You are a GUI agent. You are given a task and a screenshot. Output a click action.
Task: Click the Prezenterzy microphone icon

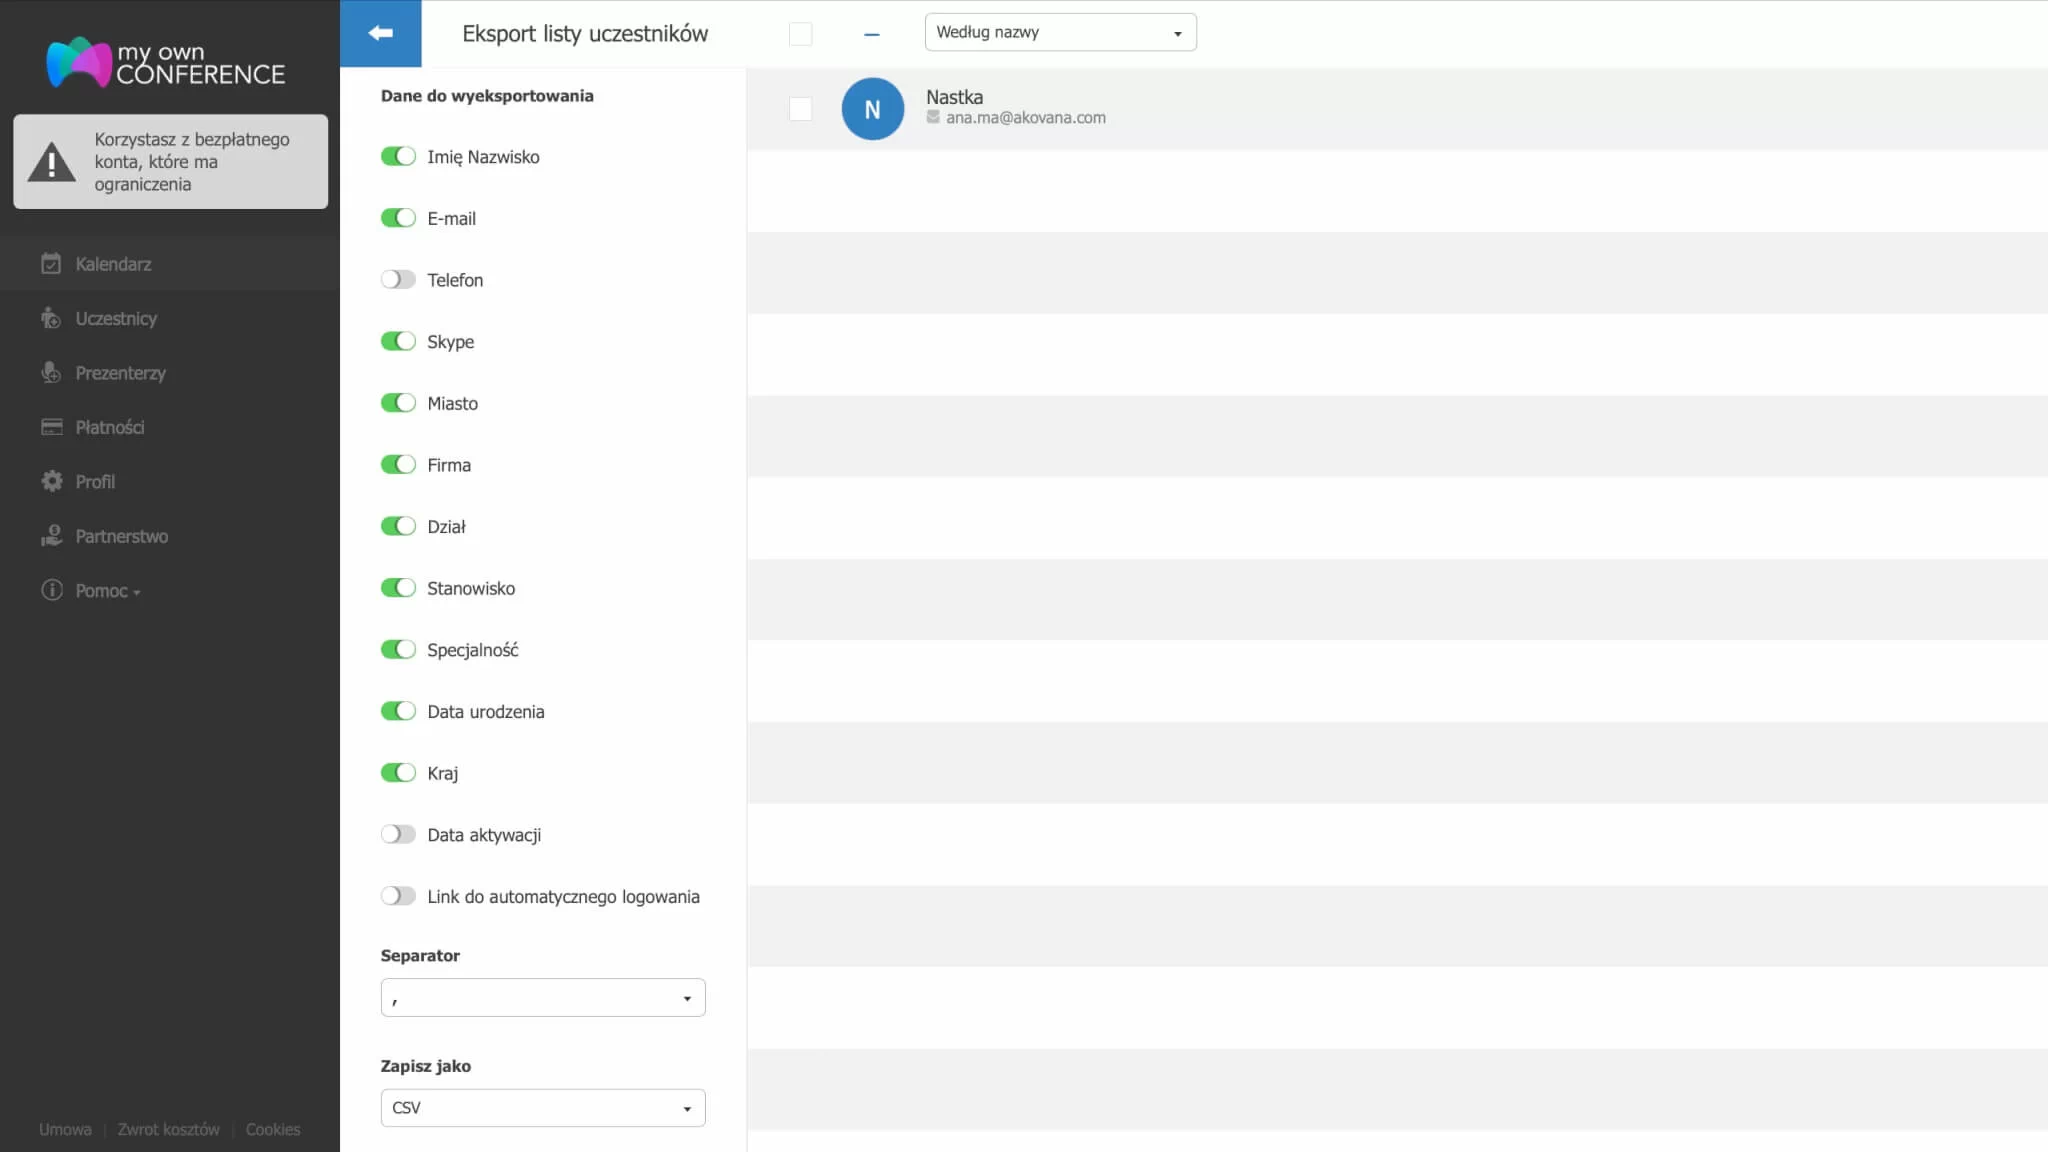click(51, 373)
